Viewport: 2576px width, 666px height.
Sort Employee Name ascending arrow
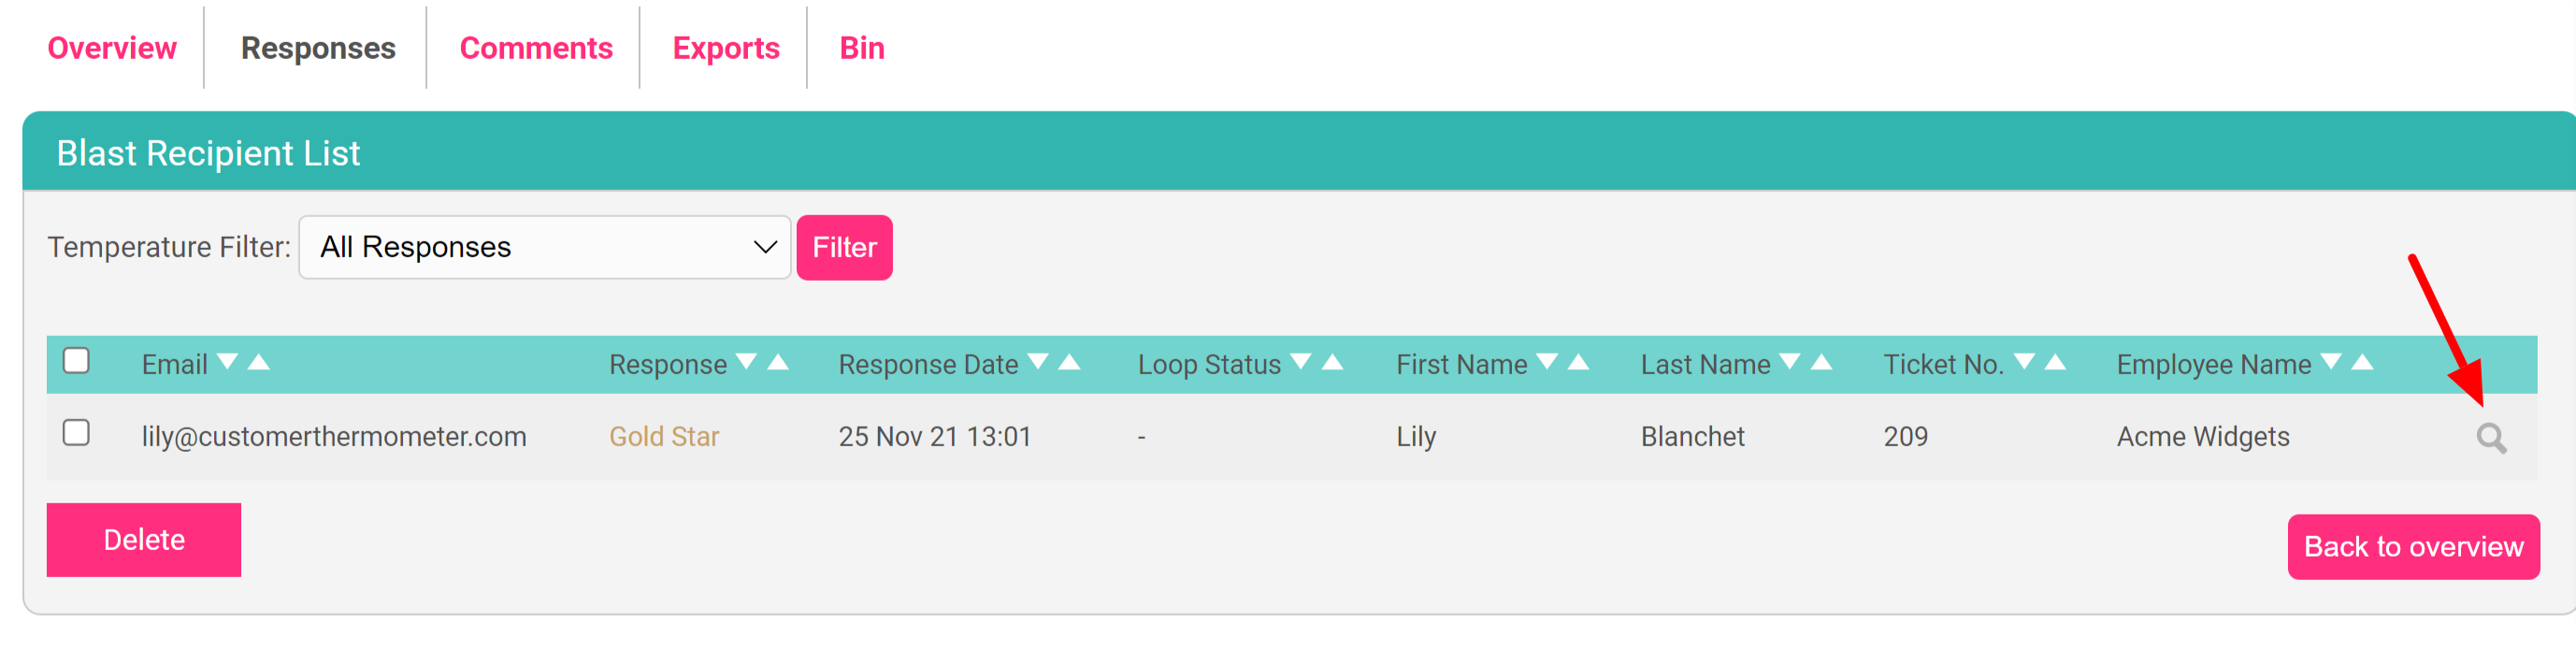pyautogui.click(x=2362, y=362)
